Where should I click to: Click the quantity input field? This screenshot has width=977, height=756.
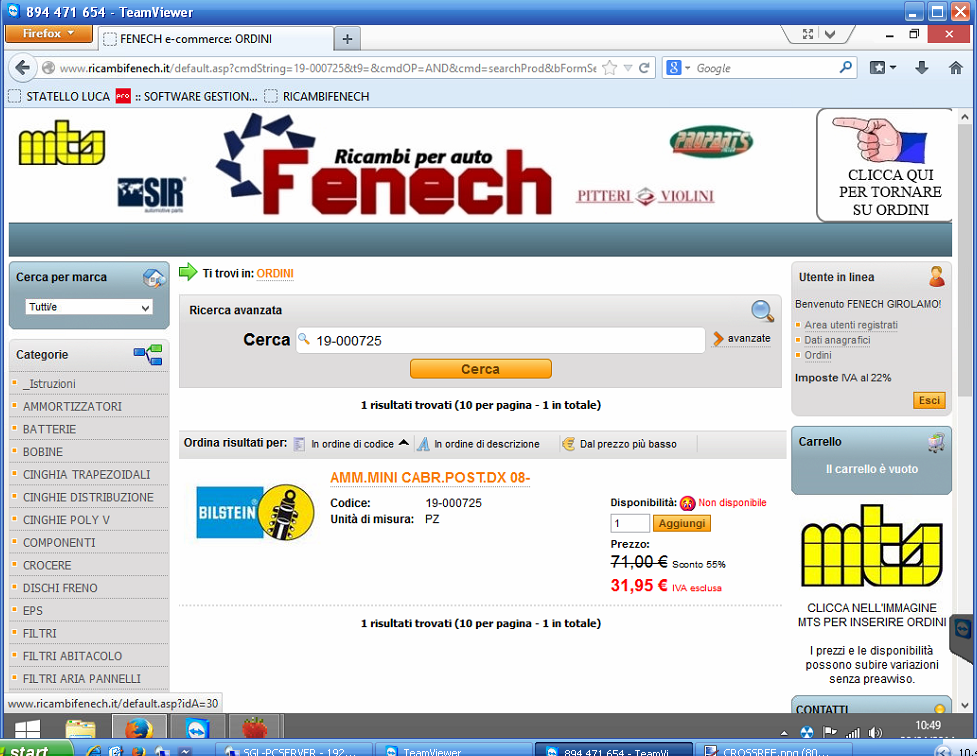click(630, 523)
